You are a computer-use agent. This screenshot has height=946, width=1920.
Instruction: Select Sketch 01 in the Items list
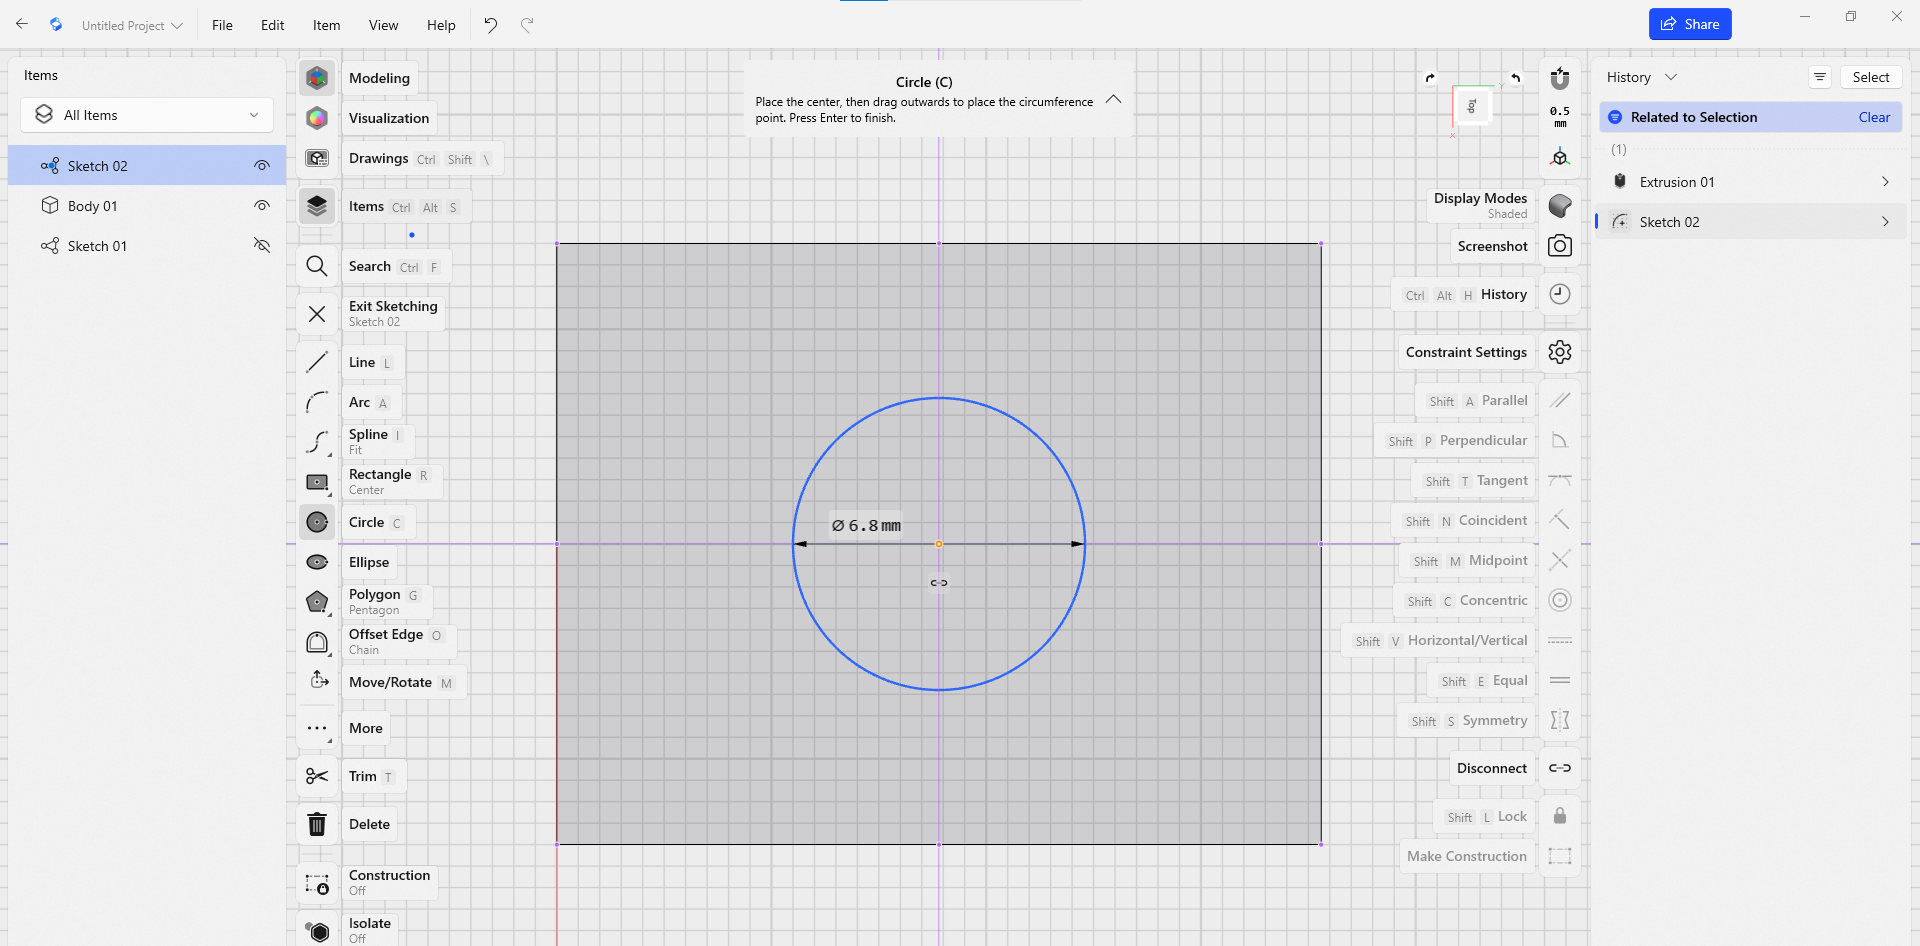click(147, 246)
